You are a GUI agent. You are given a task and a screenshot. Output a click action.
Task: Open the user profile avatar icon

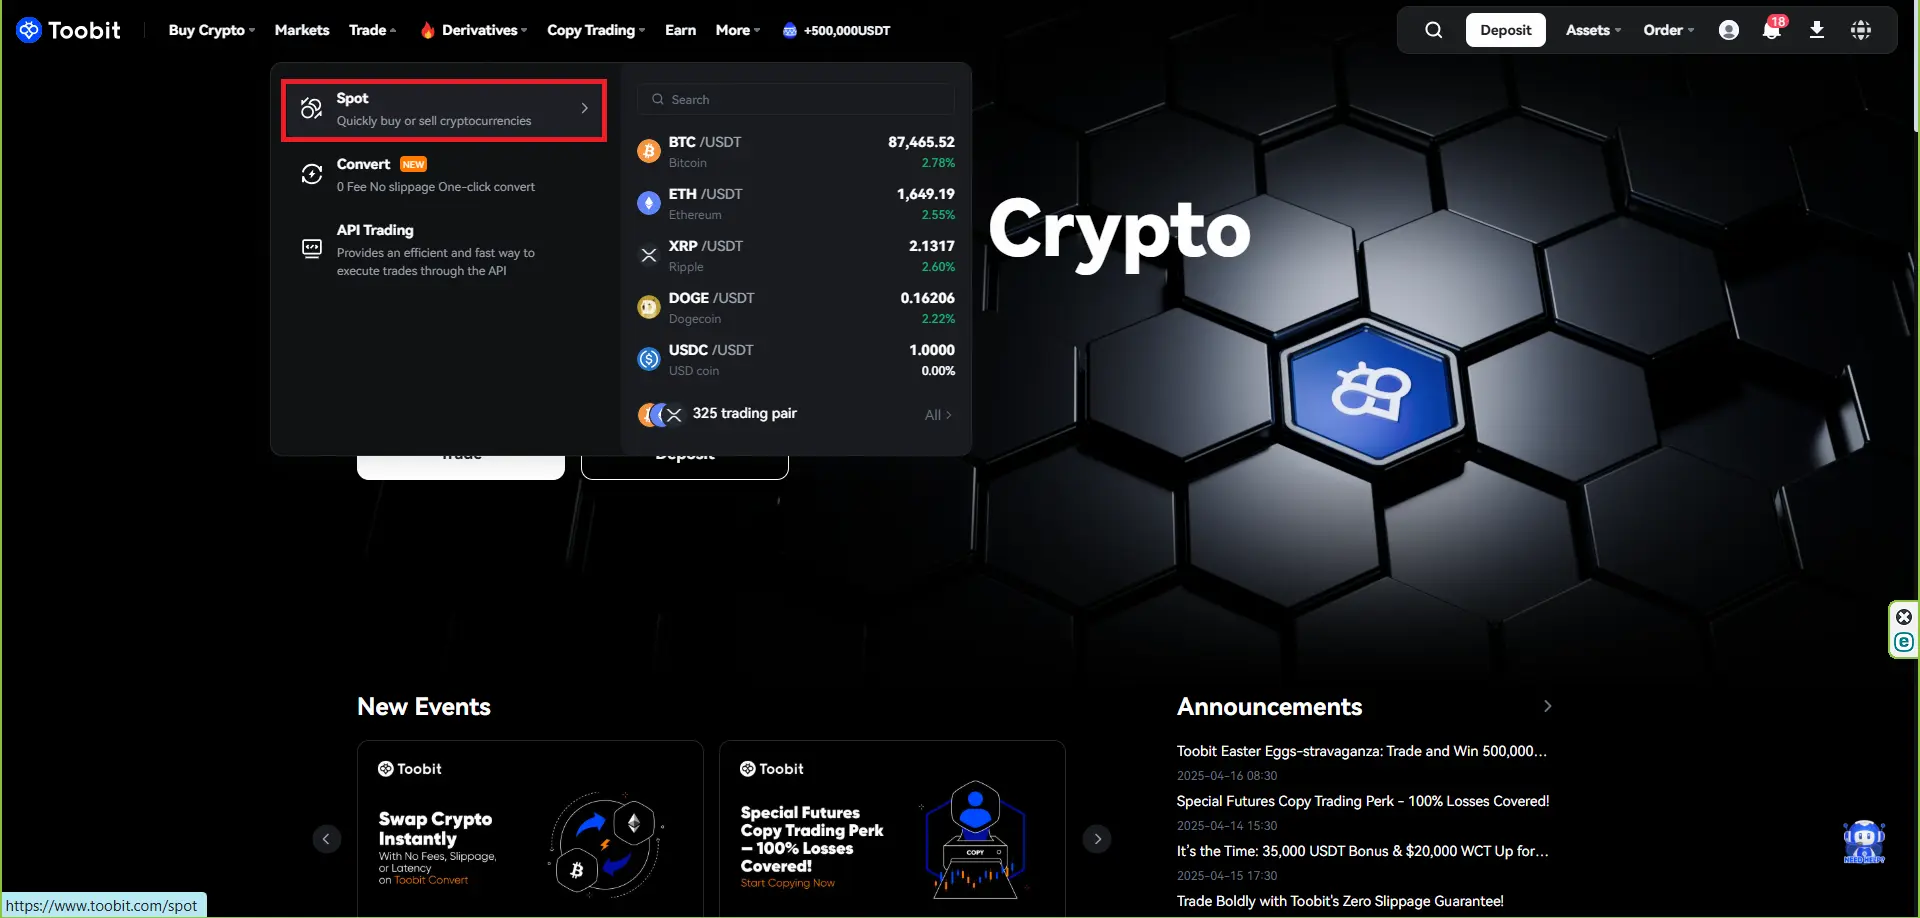pyautogui.click(x=1728, y=30)
